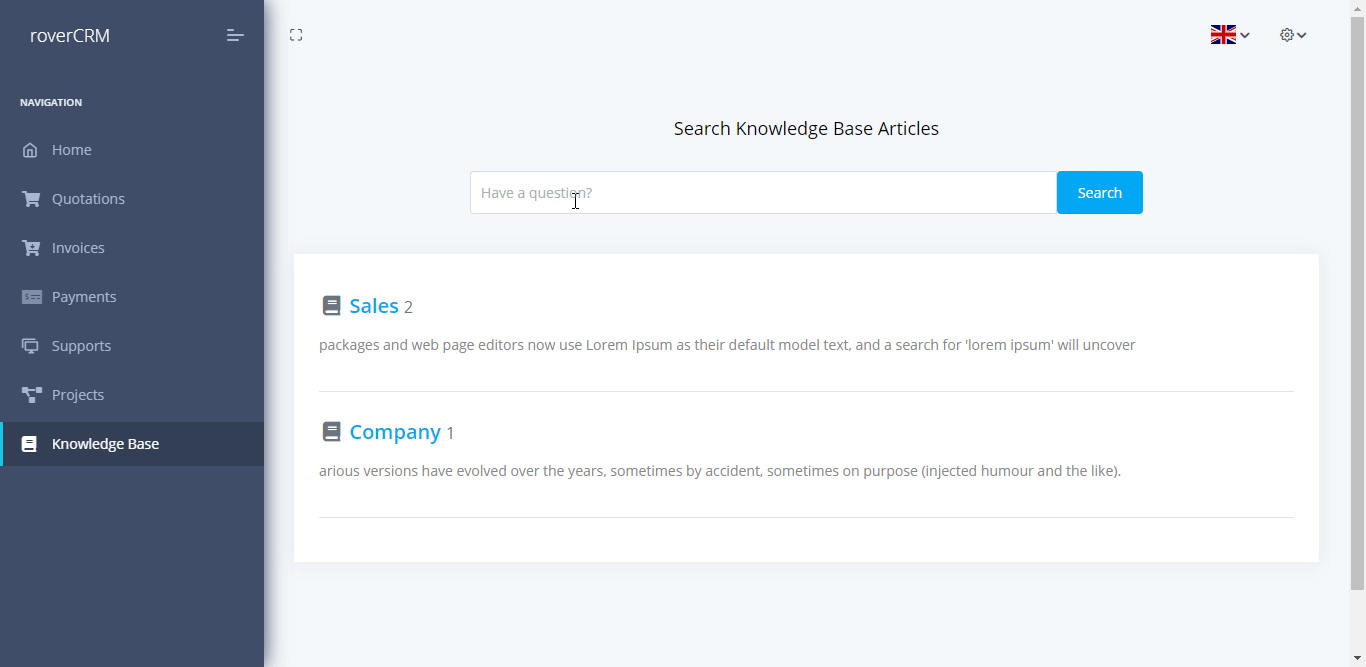The width and height of the screenshot is (1366, 667).
Task: Expand the settings gear dropdown
Action: [x=1293, y=35]
